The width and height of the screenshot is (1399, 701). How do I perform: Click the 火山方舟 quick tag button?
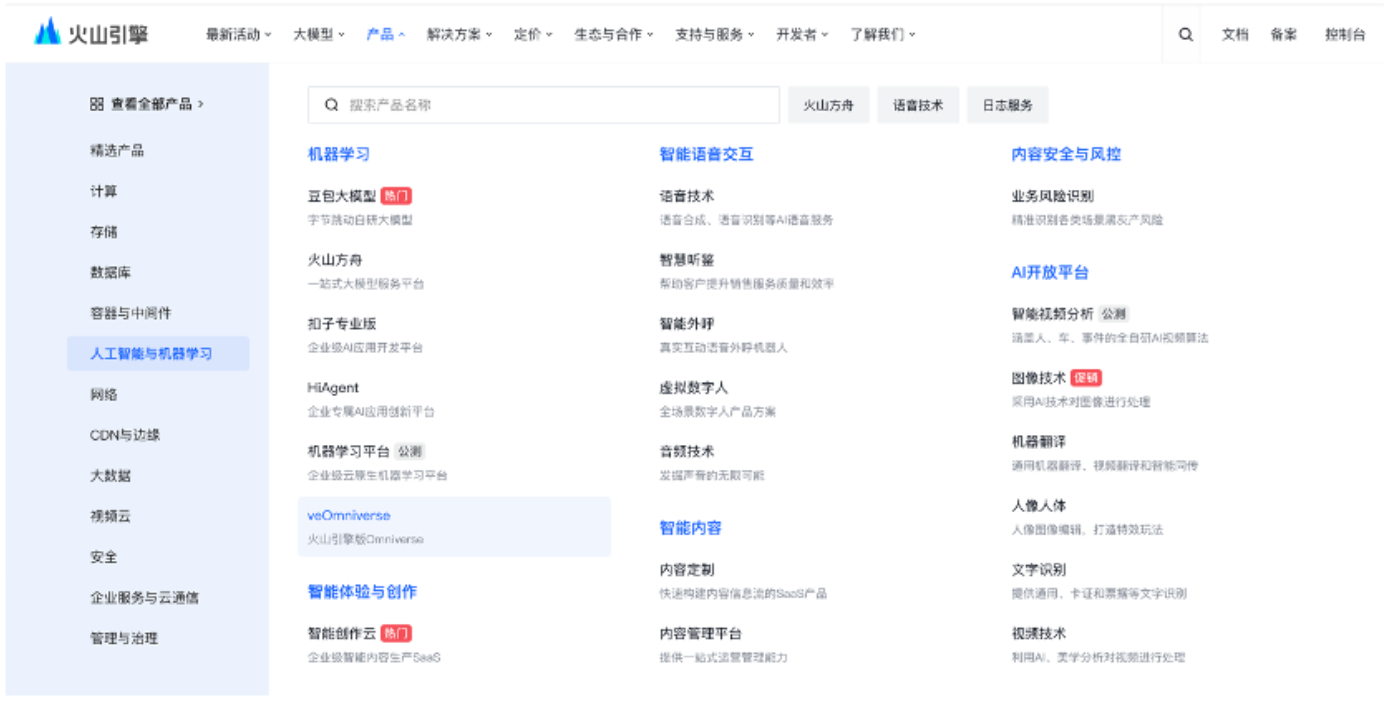coord(828,105)
